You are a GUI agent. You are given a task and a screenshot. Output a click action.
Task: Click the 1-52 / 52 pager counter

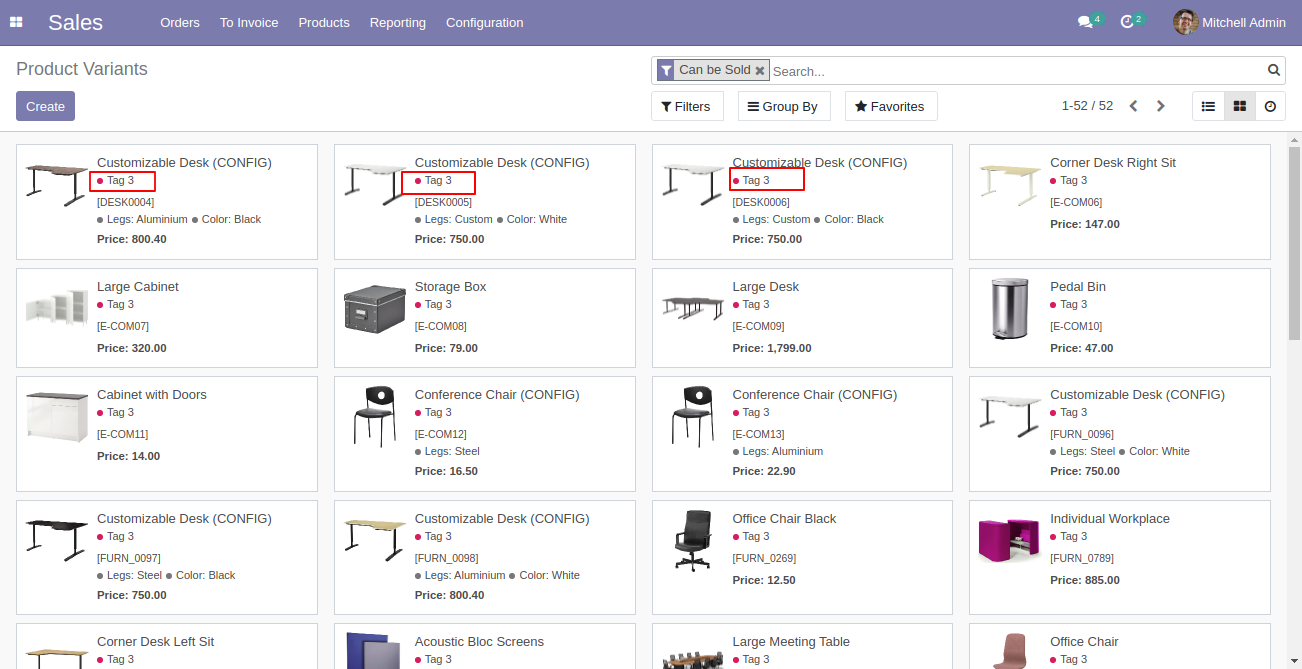(x=1087, y=106)
